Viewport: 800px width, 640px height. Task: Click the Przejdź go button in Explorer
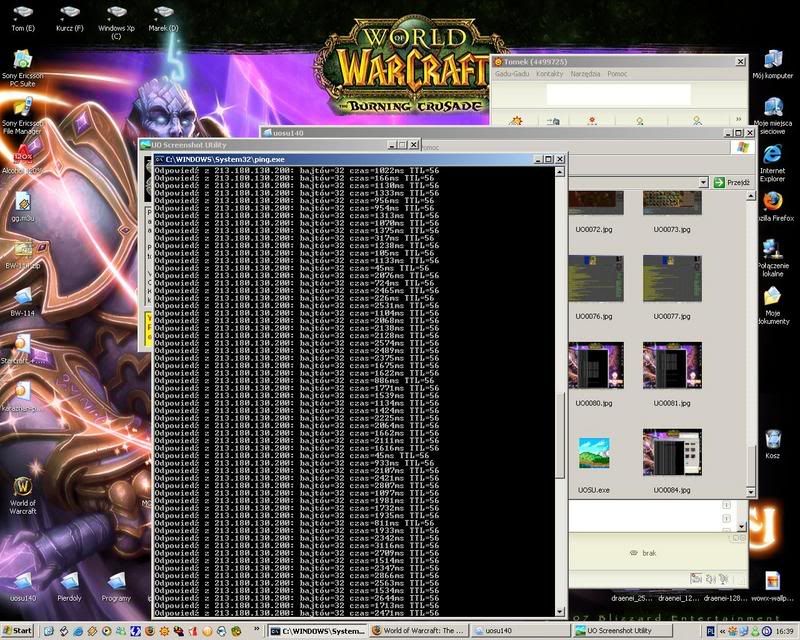pos(732,183)
